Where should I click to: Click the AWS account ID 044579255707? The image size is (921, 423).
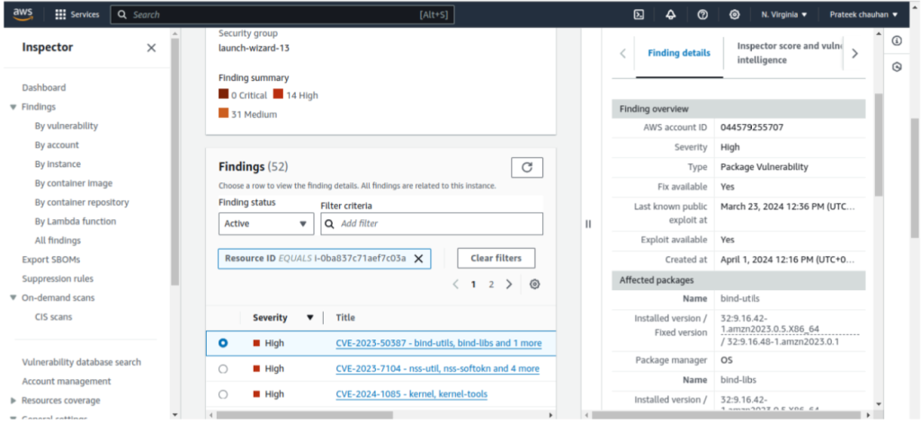(x=752, y=127)
